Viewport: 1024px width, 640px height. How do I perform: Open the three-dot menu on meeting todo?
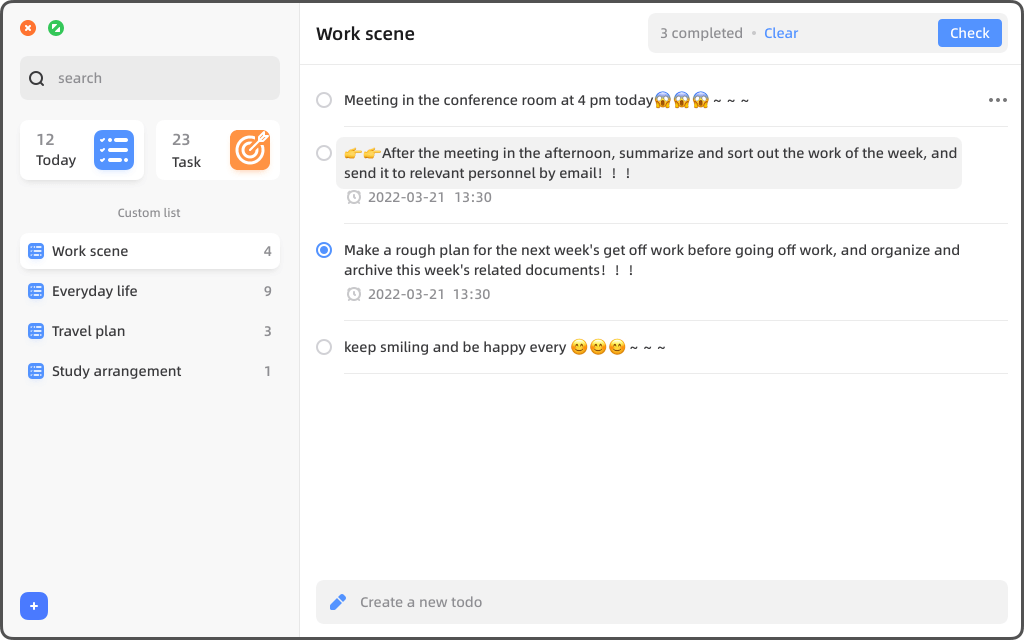click(997, 100)
